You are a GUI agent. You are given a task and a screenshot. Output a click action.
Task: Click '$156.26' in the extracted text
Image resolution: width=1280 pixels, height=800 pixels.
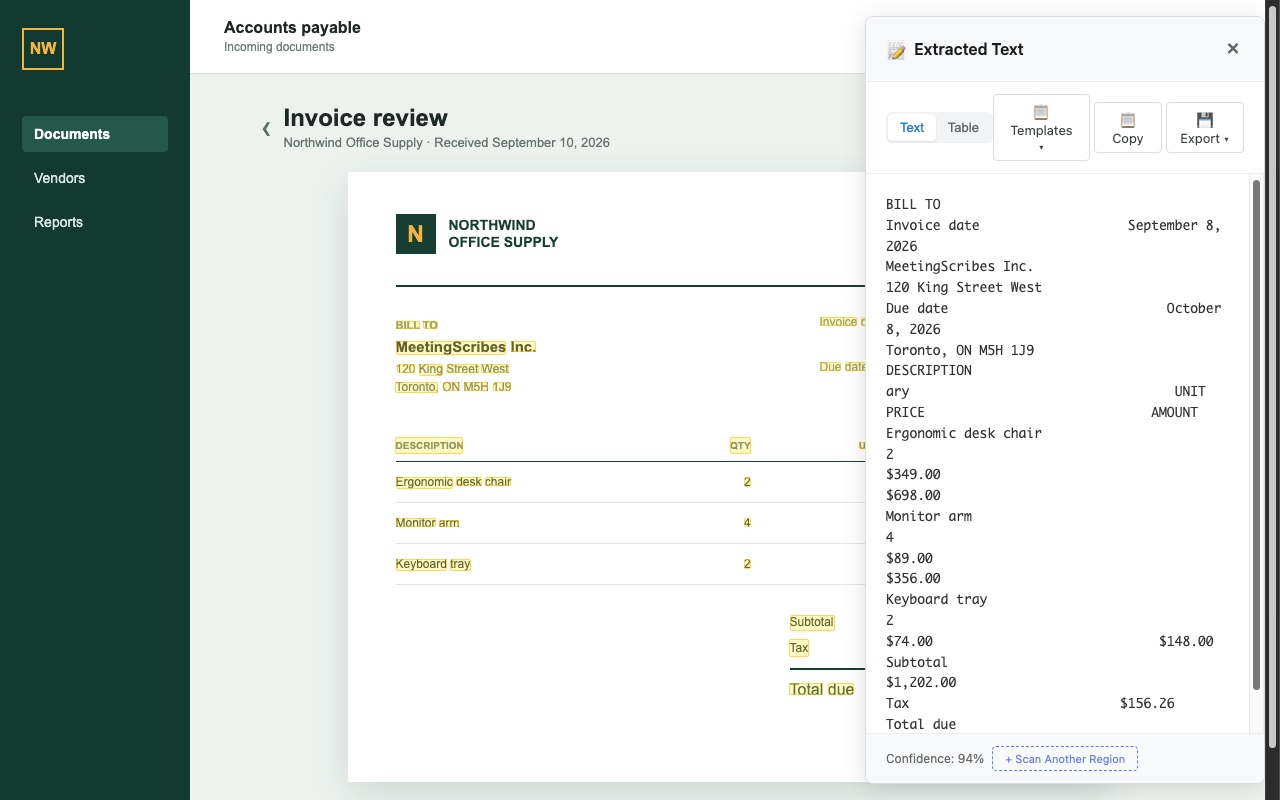point(1147,704)
